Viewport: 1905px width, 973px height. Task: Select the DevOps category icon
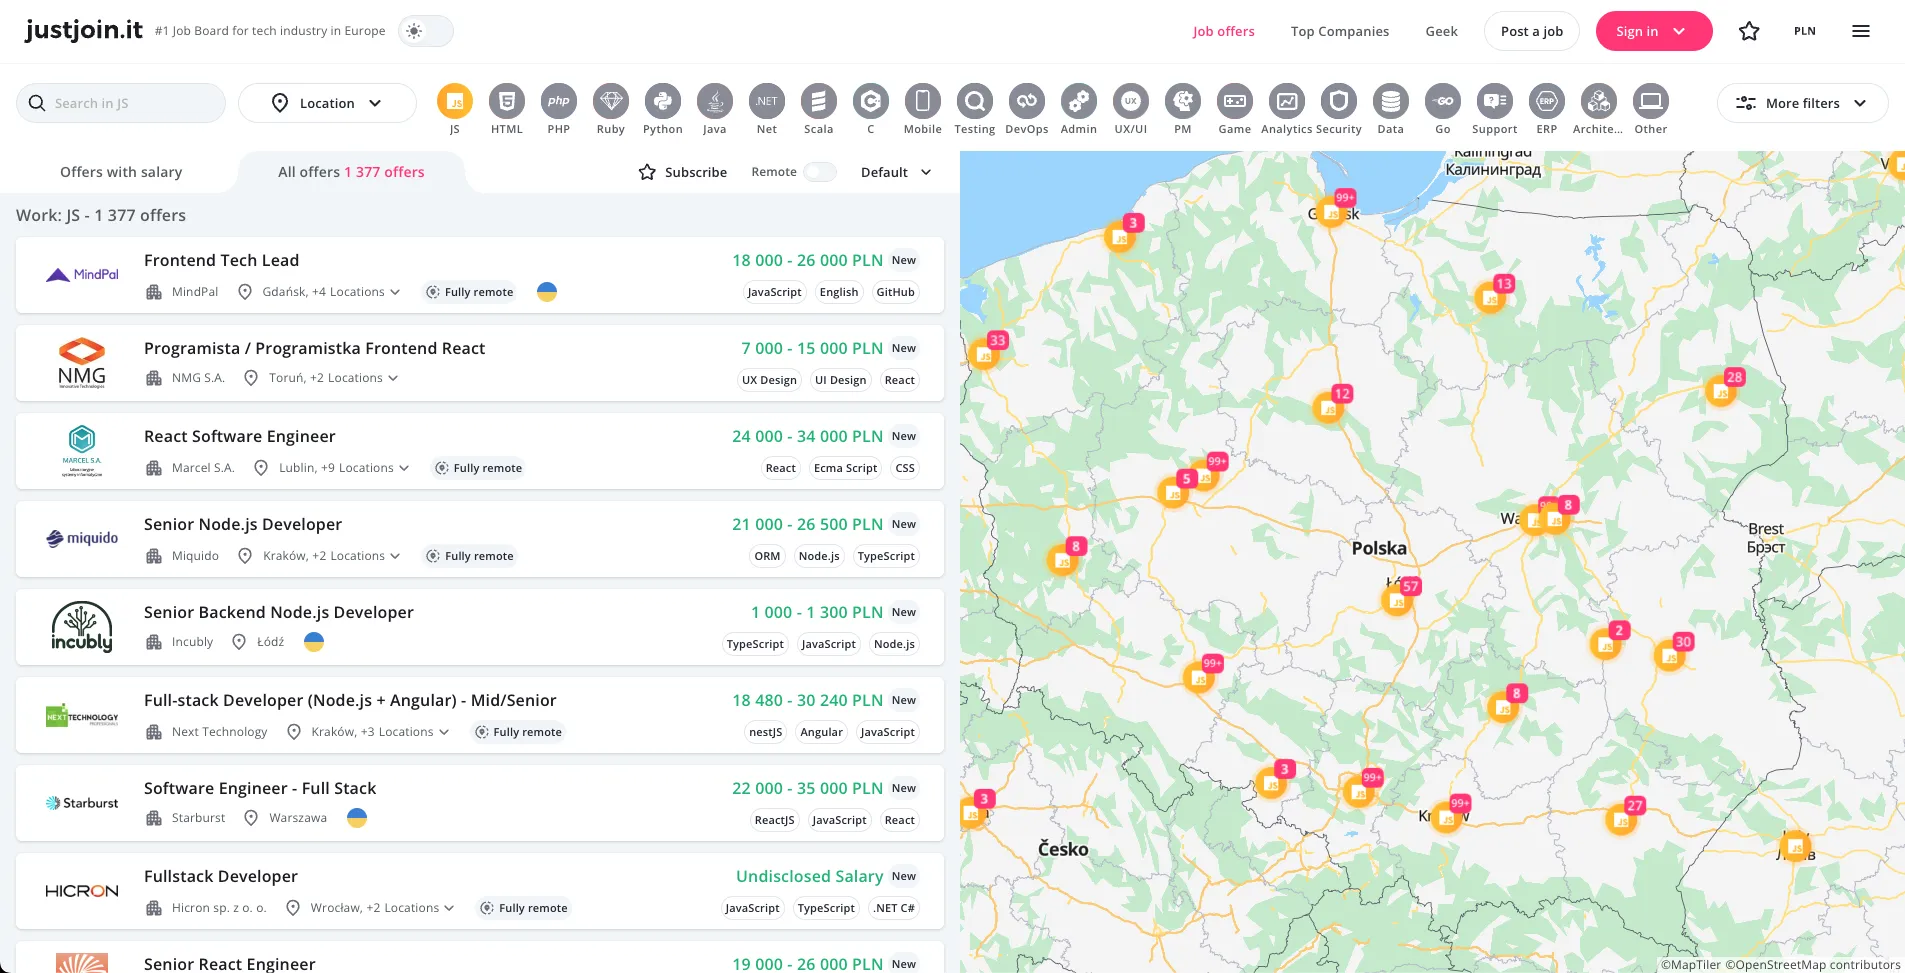[x=1027, y=101]
